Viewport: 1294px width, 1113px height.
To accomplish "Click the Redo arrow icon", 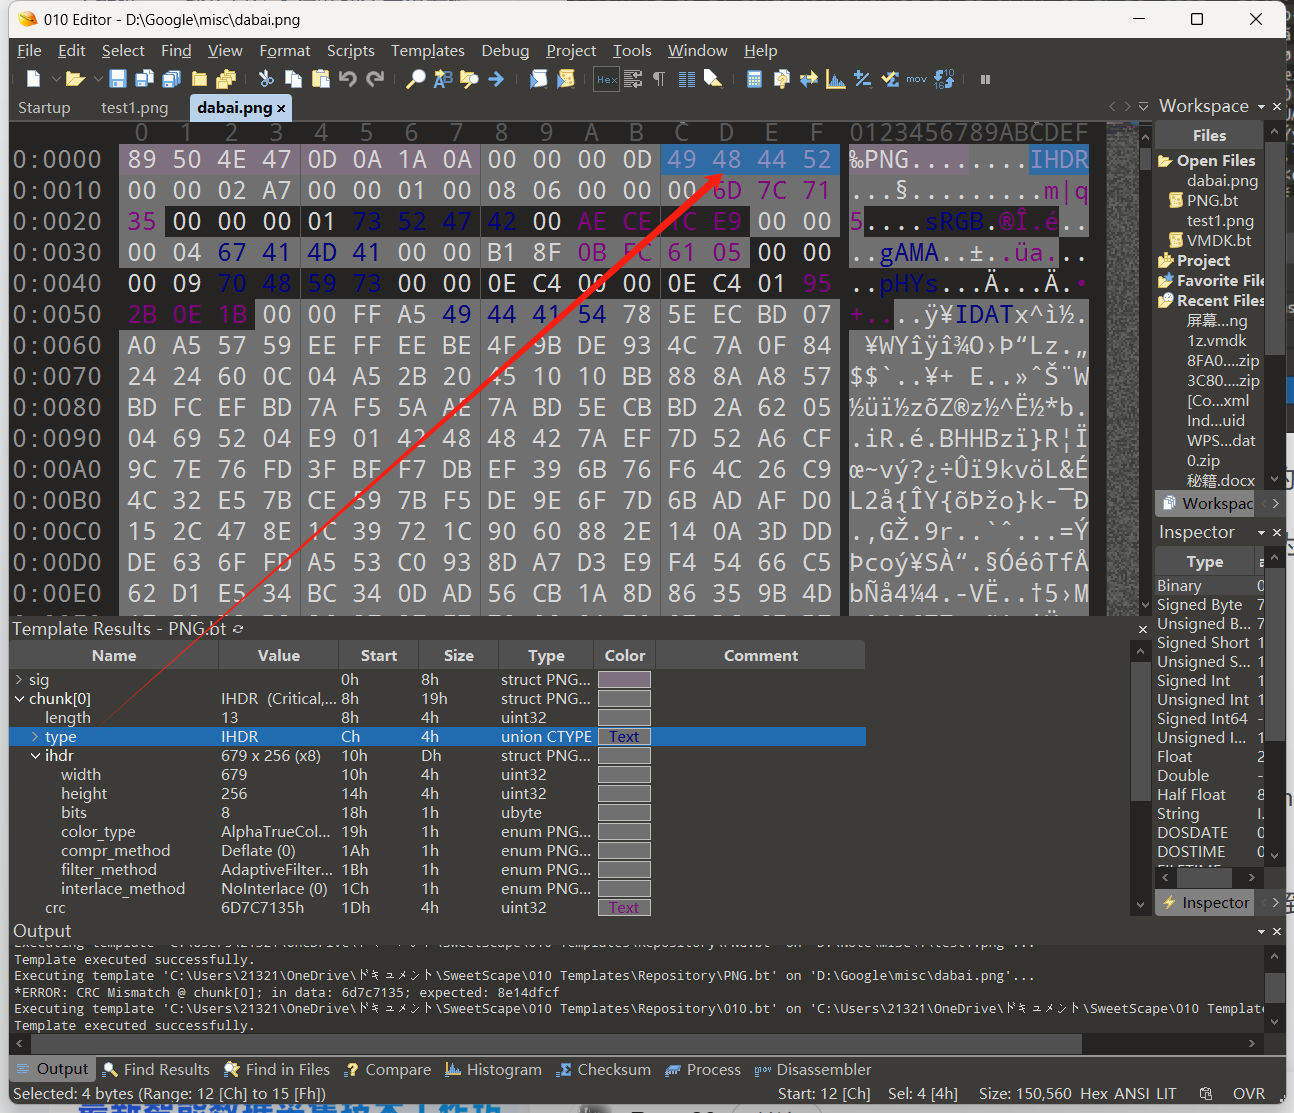I will (375, 79).
